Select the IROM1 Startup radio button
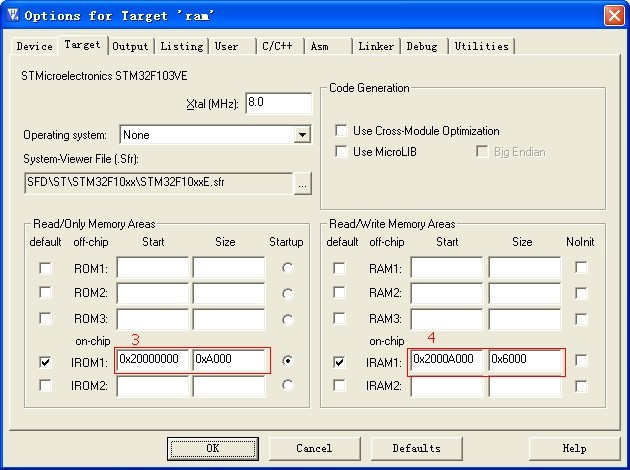The image size is (630, 470). [x=288, y=361]
